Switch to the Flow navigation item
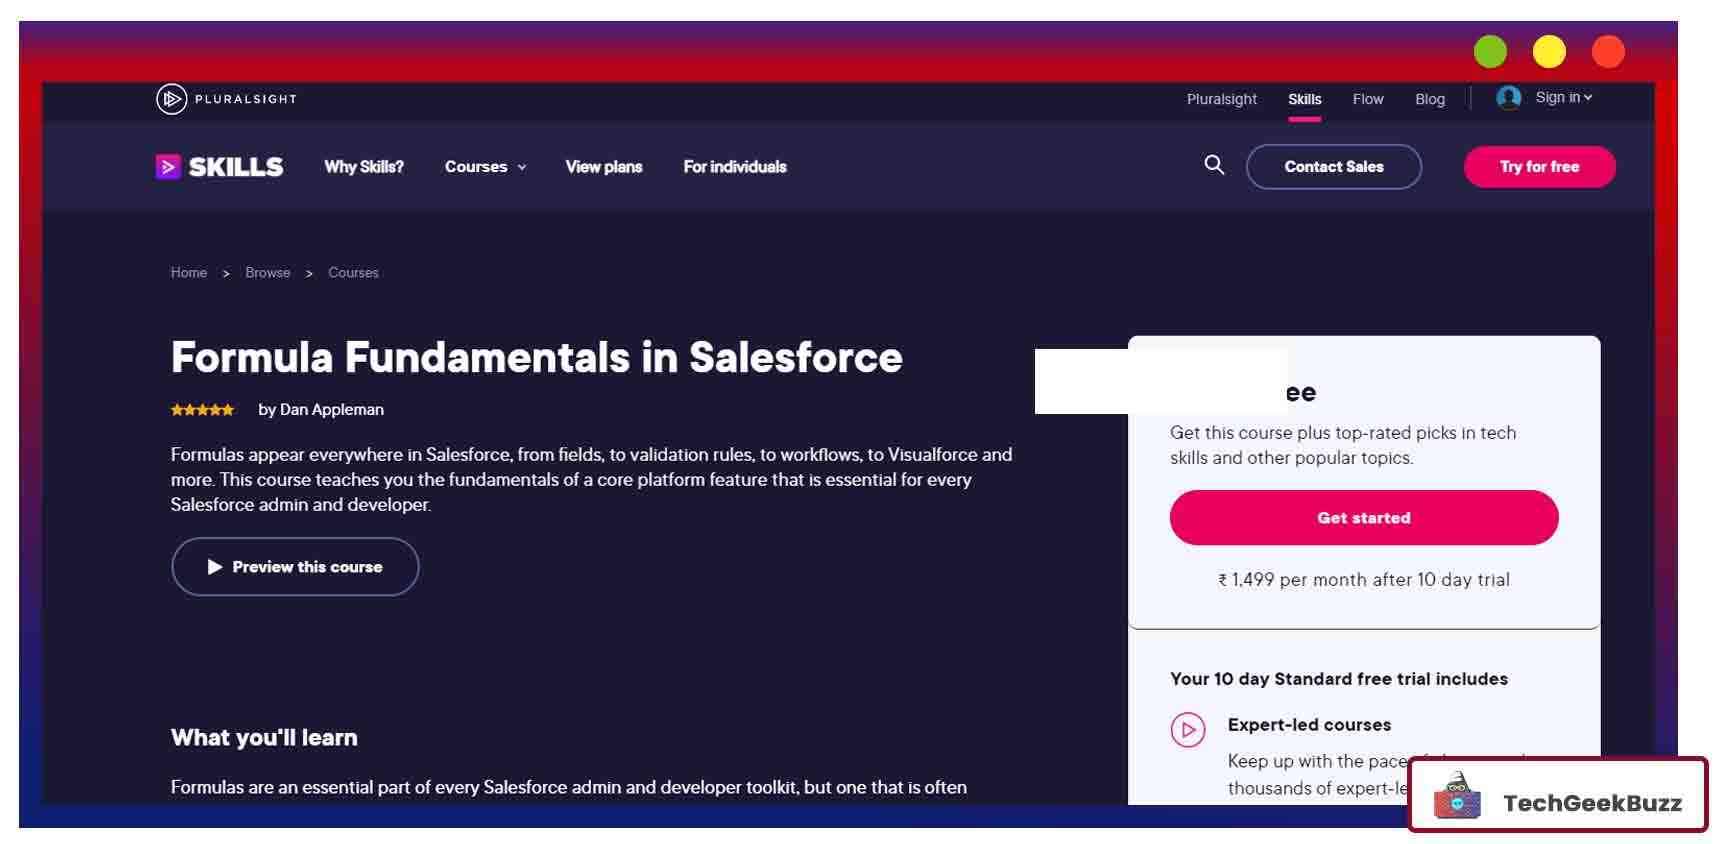The width and height of the screenshot is (1725, 844). pos(1367,99)
